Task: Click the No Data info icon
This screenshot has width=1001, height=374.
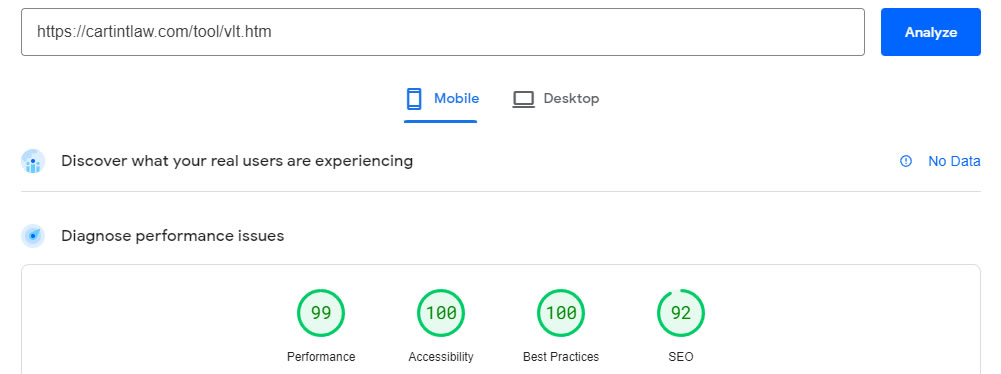Action: coord(906,161)
